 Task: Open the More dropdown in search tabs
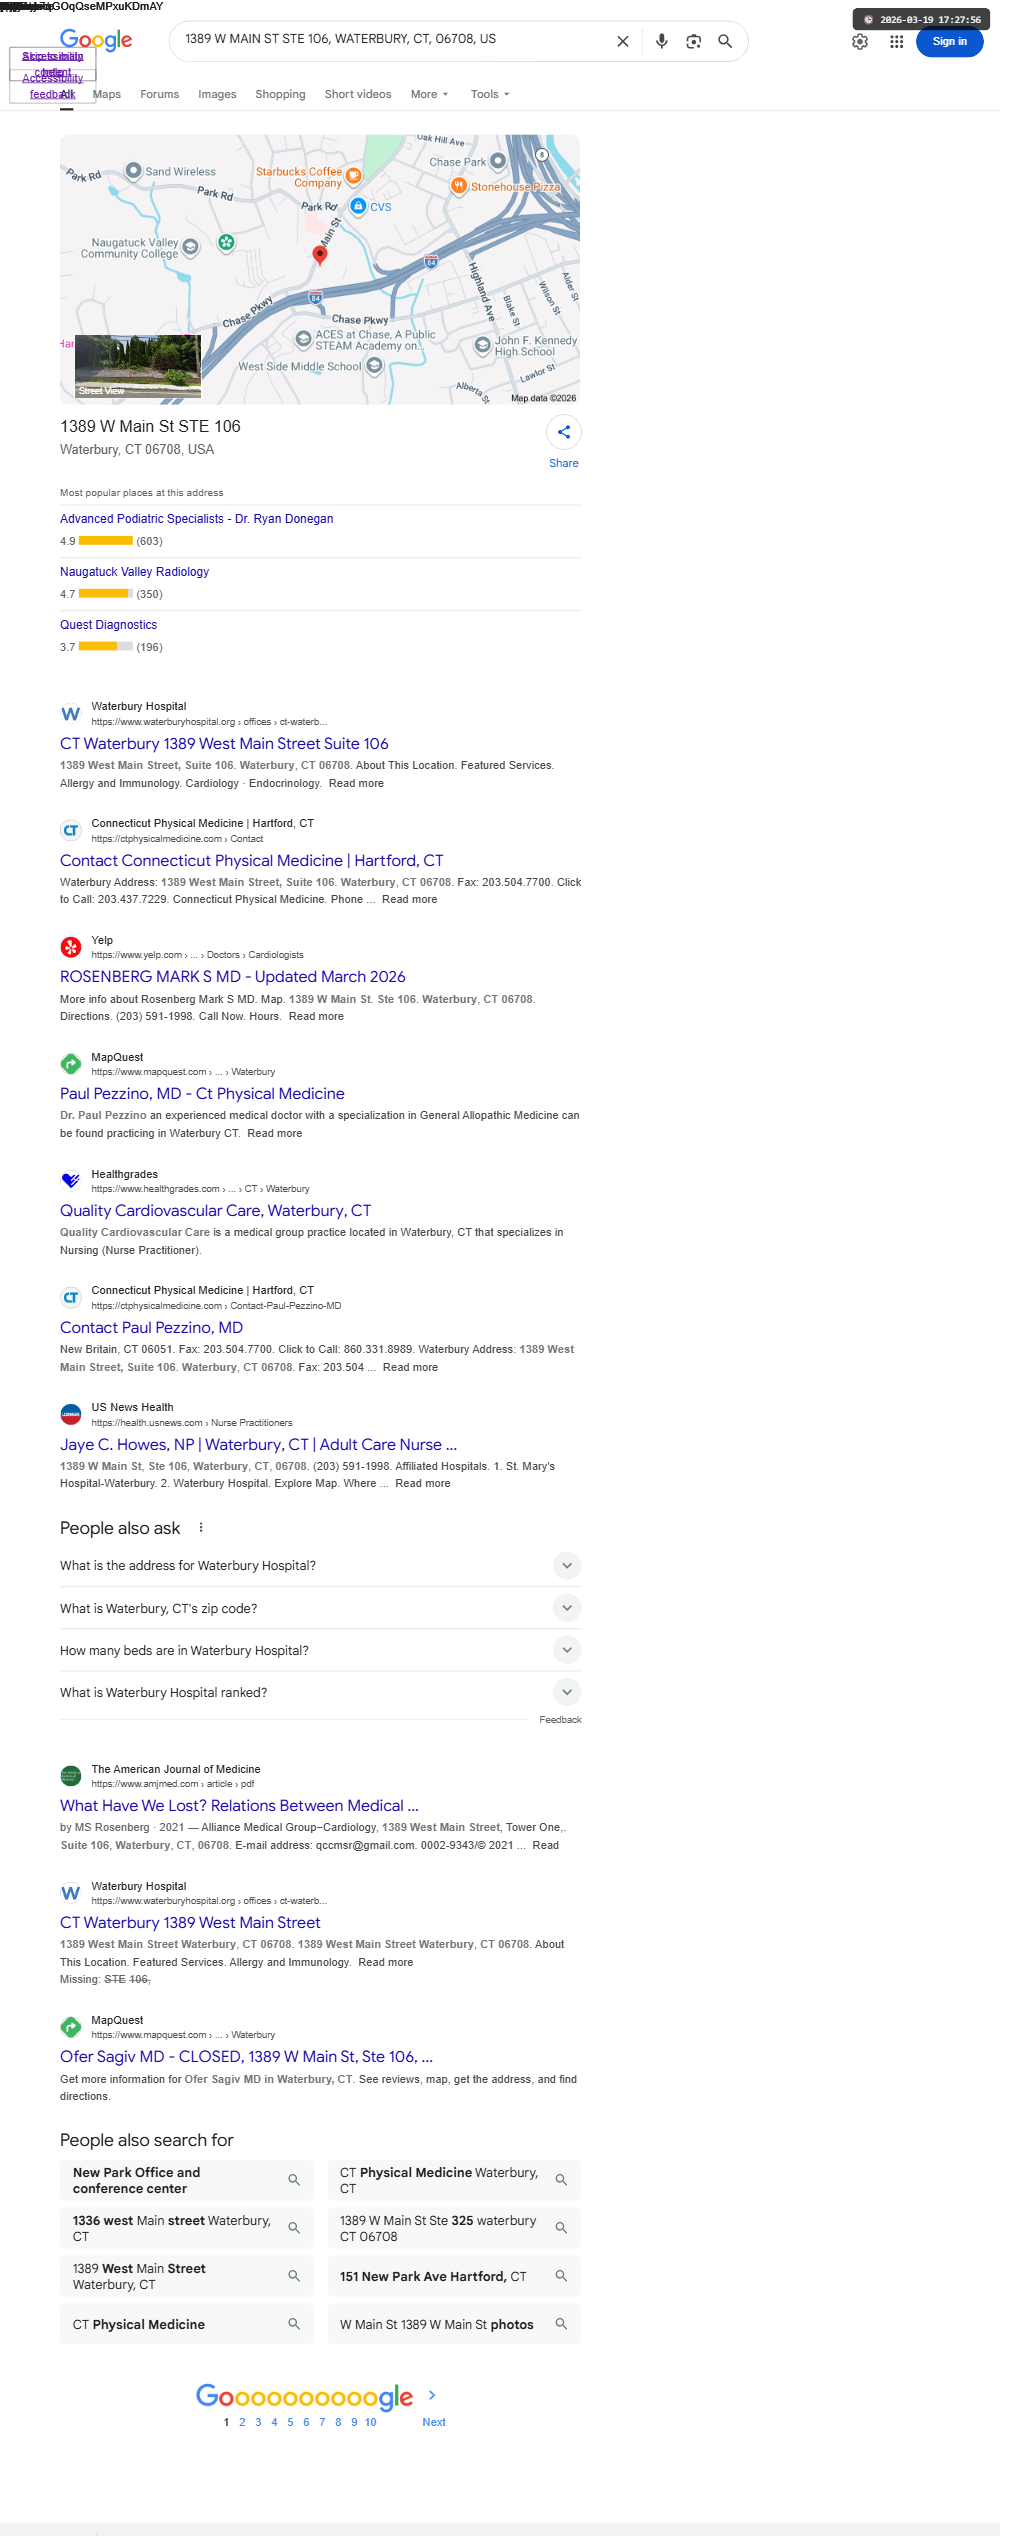[x=430, y=95]
